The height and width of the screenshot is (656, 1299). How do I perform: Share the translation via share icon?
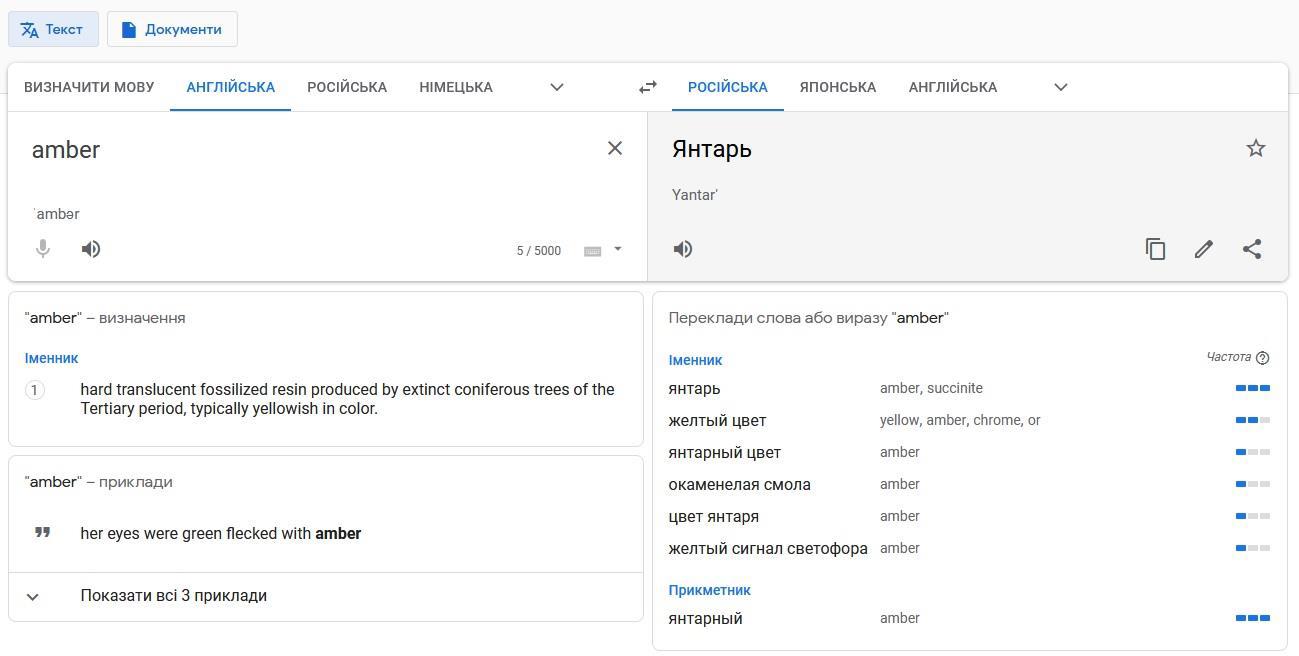point(1251,249)
